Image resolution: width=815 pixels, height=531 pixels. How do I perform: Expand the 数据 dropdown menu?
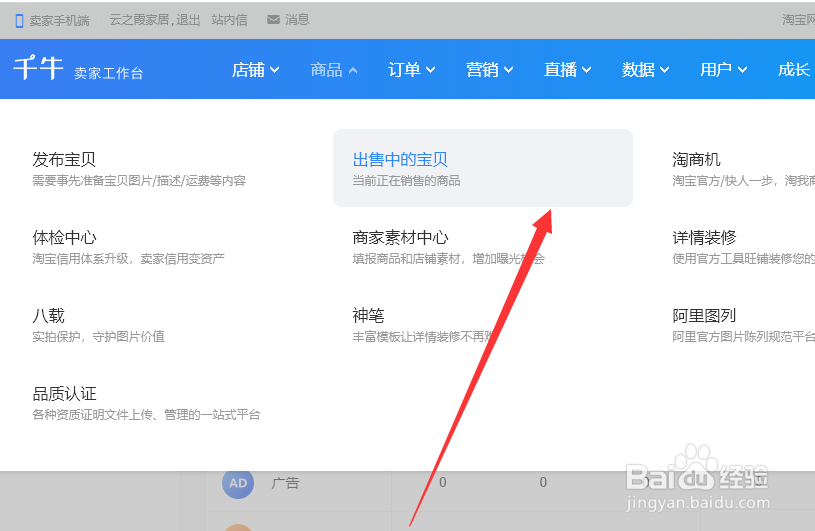tap(646, 70)
